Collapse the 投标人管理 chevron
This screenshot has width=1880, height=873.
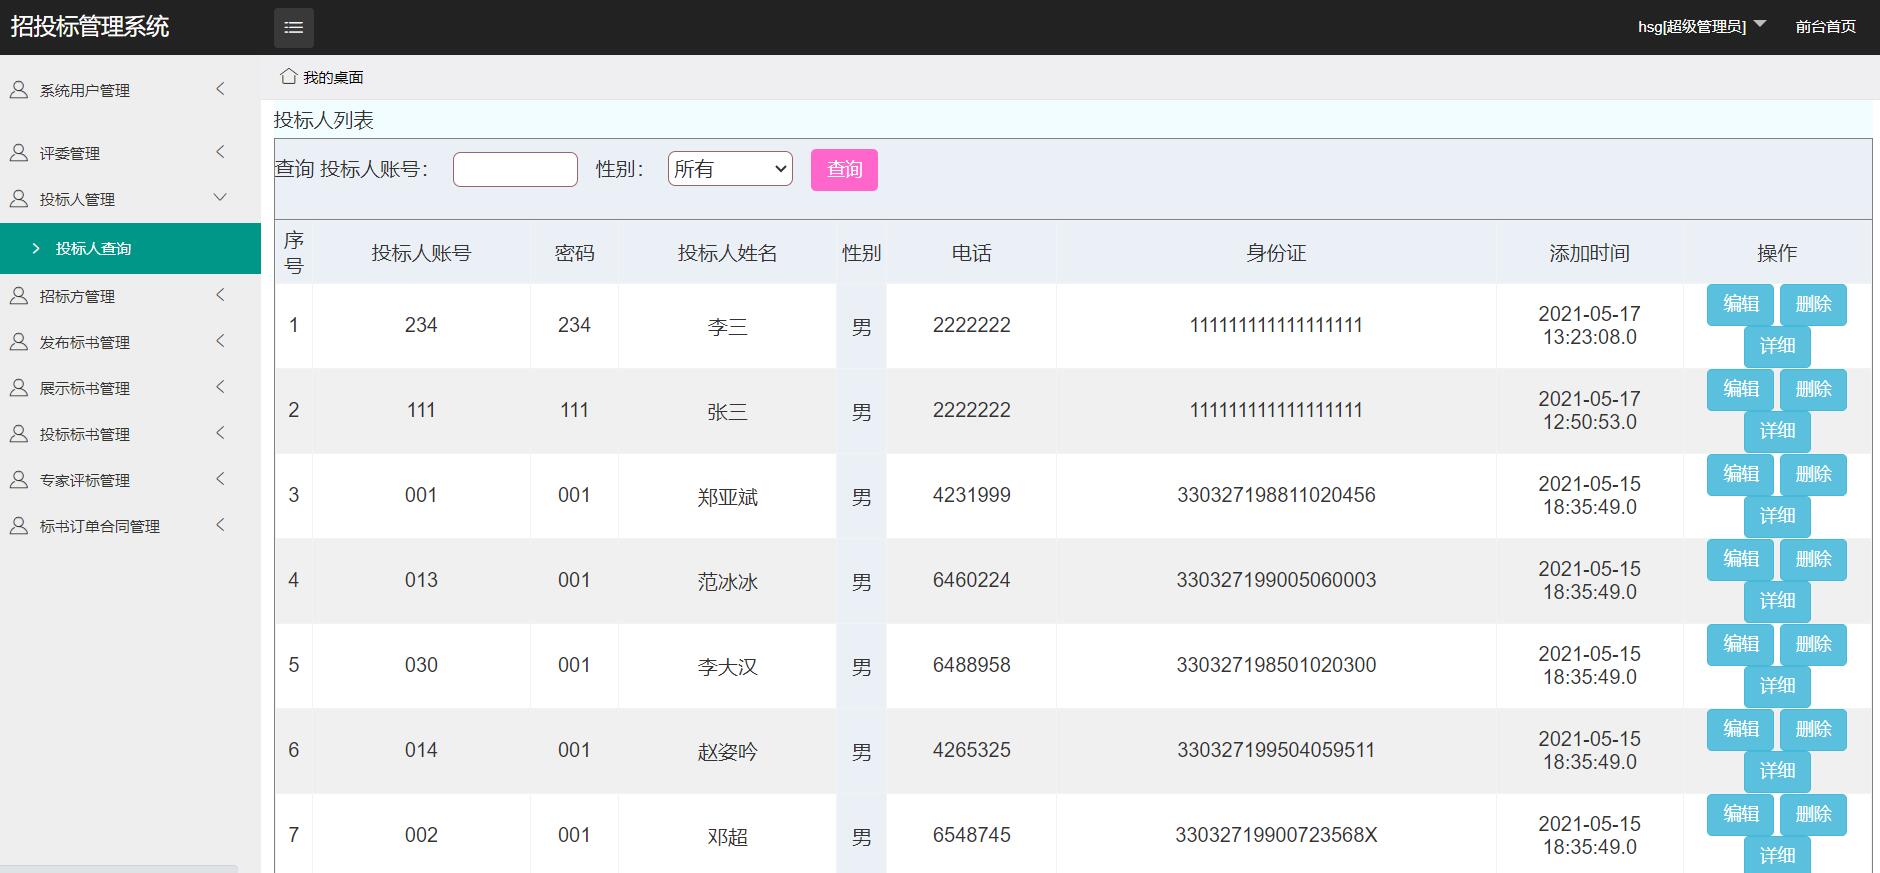pyautogui.click(x=220, y=197)
